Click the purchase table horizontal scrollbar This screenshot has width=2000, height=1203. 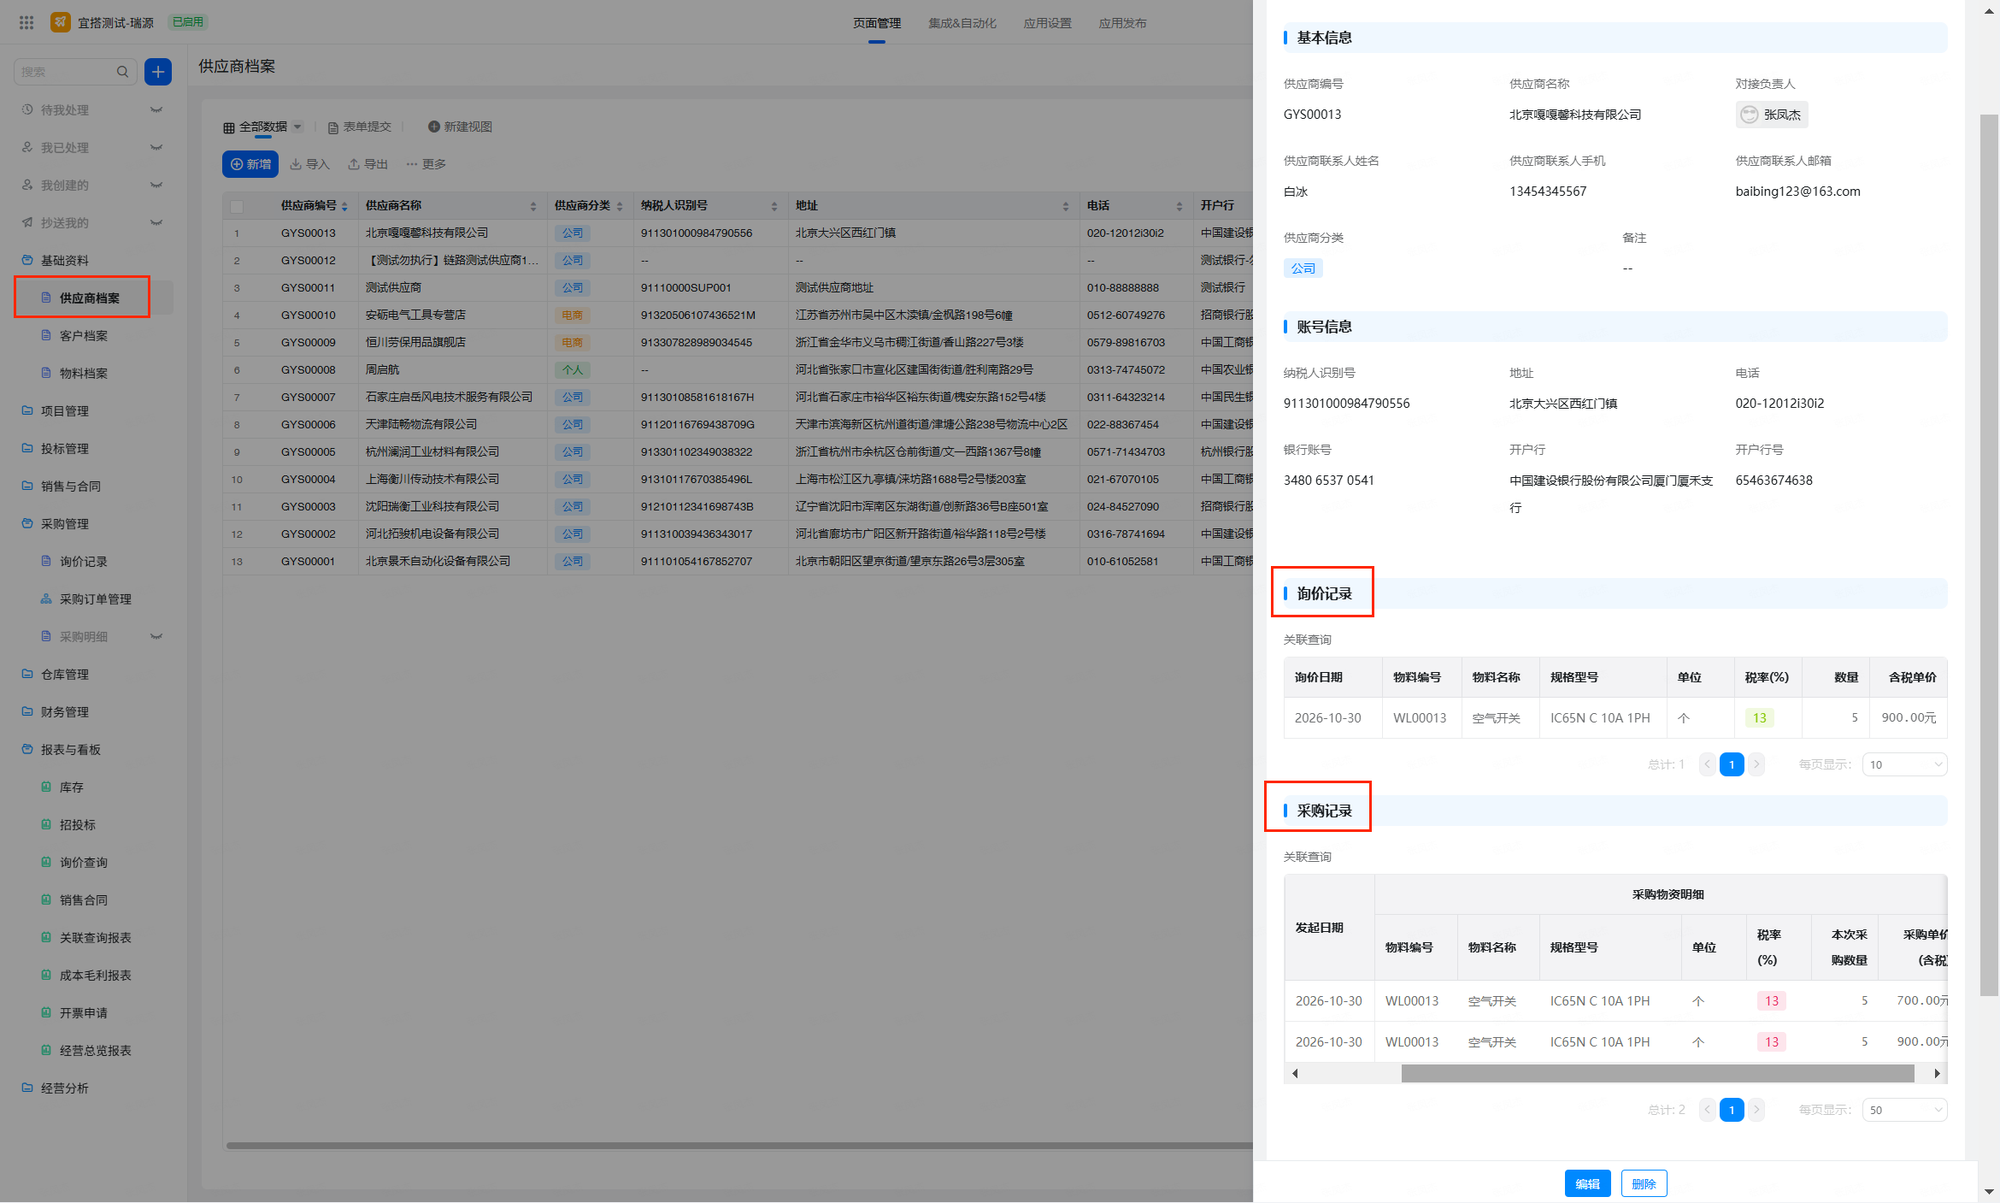pos(1657,1073)
